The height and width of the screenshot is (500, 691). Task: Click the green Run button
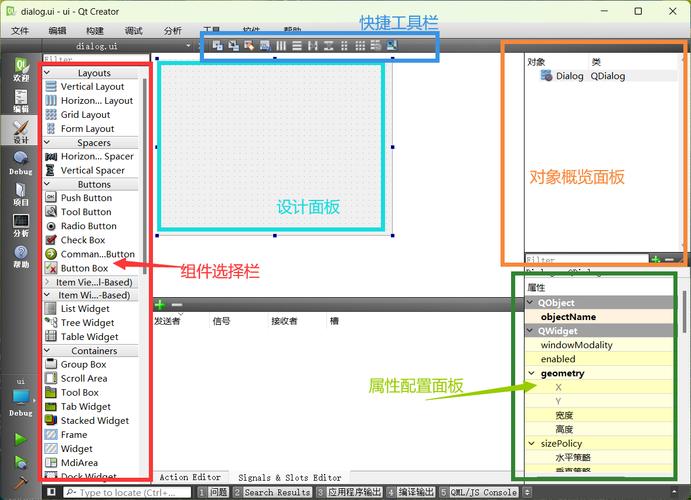tap(20, 439)
